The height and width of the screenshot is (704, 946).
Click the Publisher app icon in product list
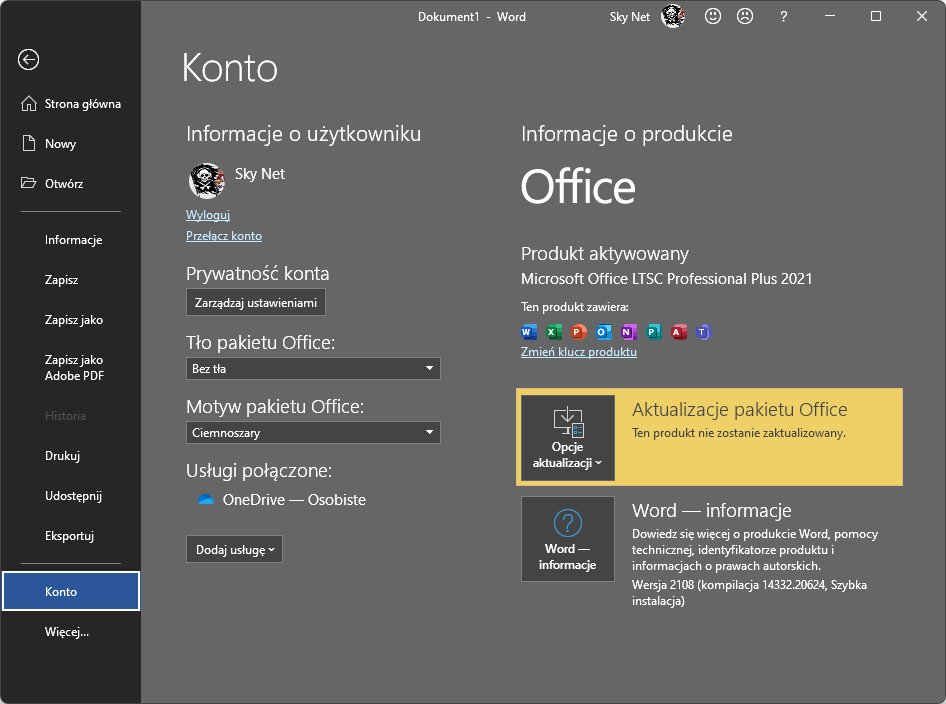[x=653, y=332]
